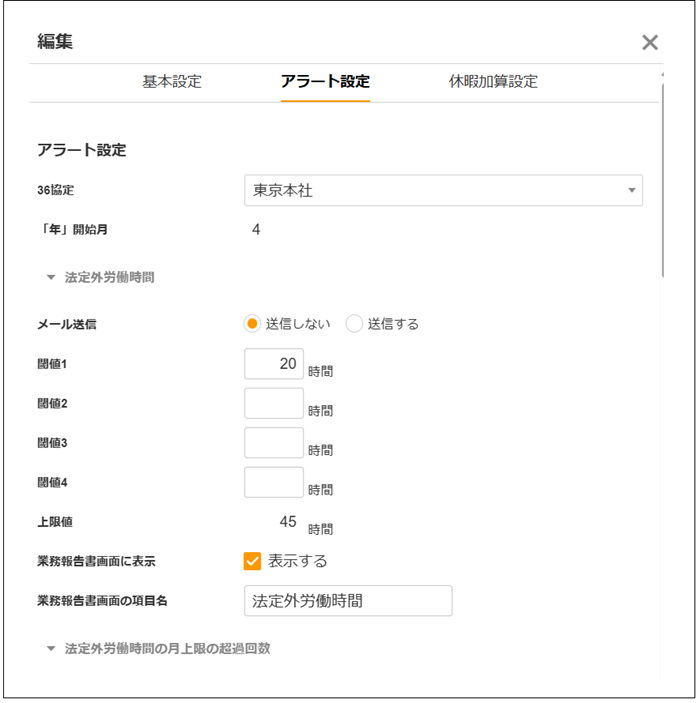700x703 pixels.
Task: Open the 36協定 dropdown showing 東京本社
Action: 443,191
